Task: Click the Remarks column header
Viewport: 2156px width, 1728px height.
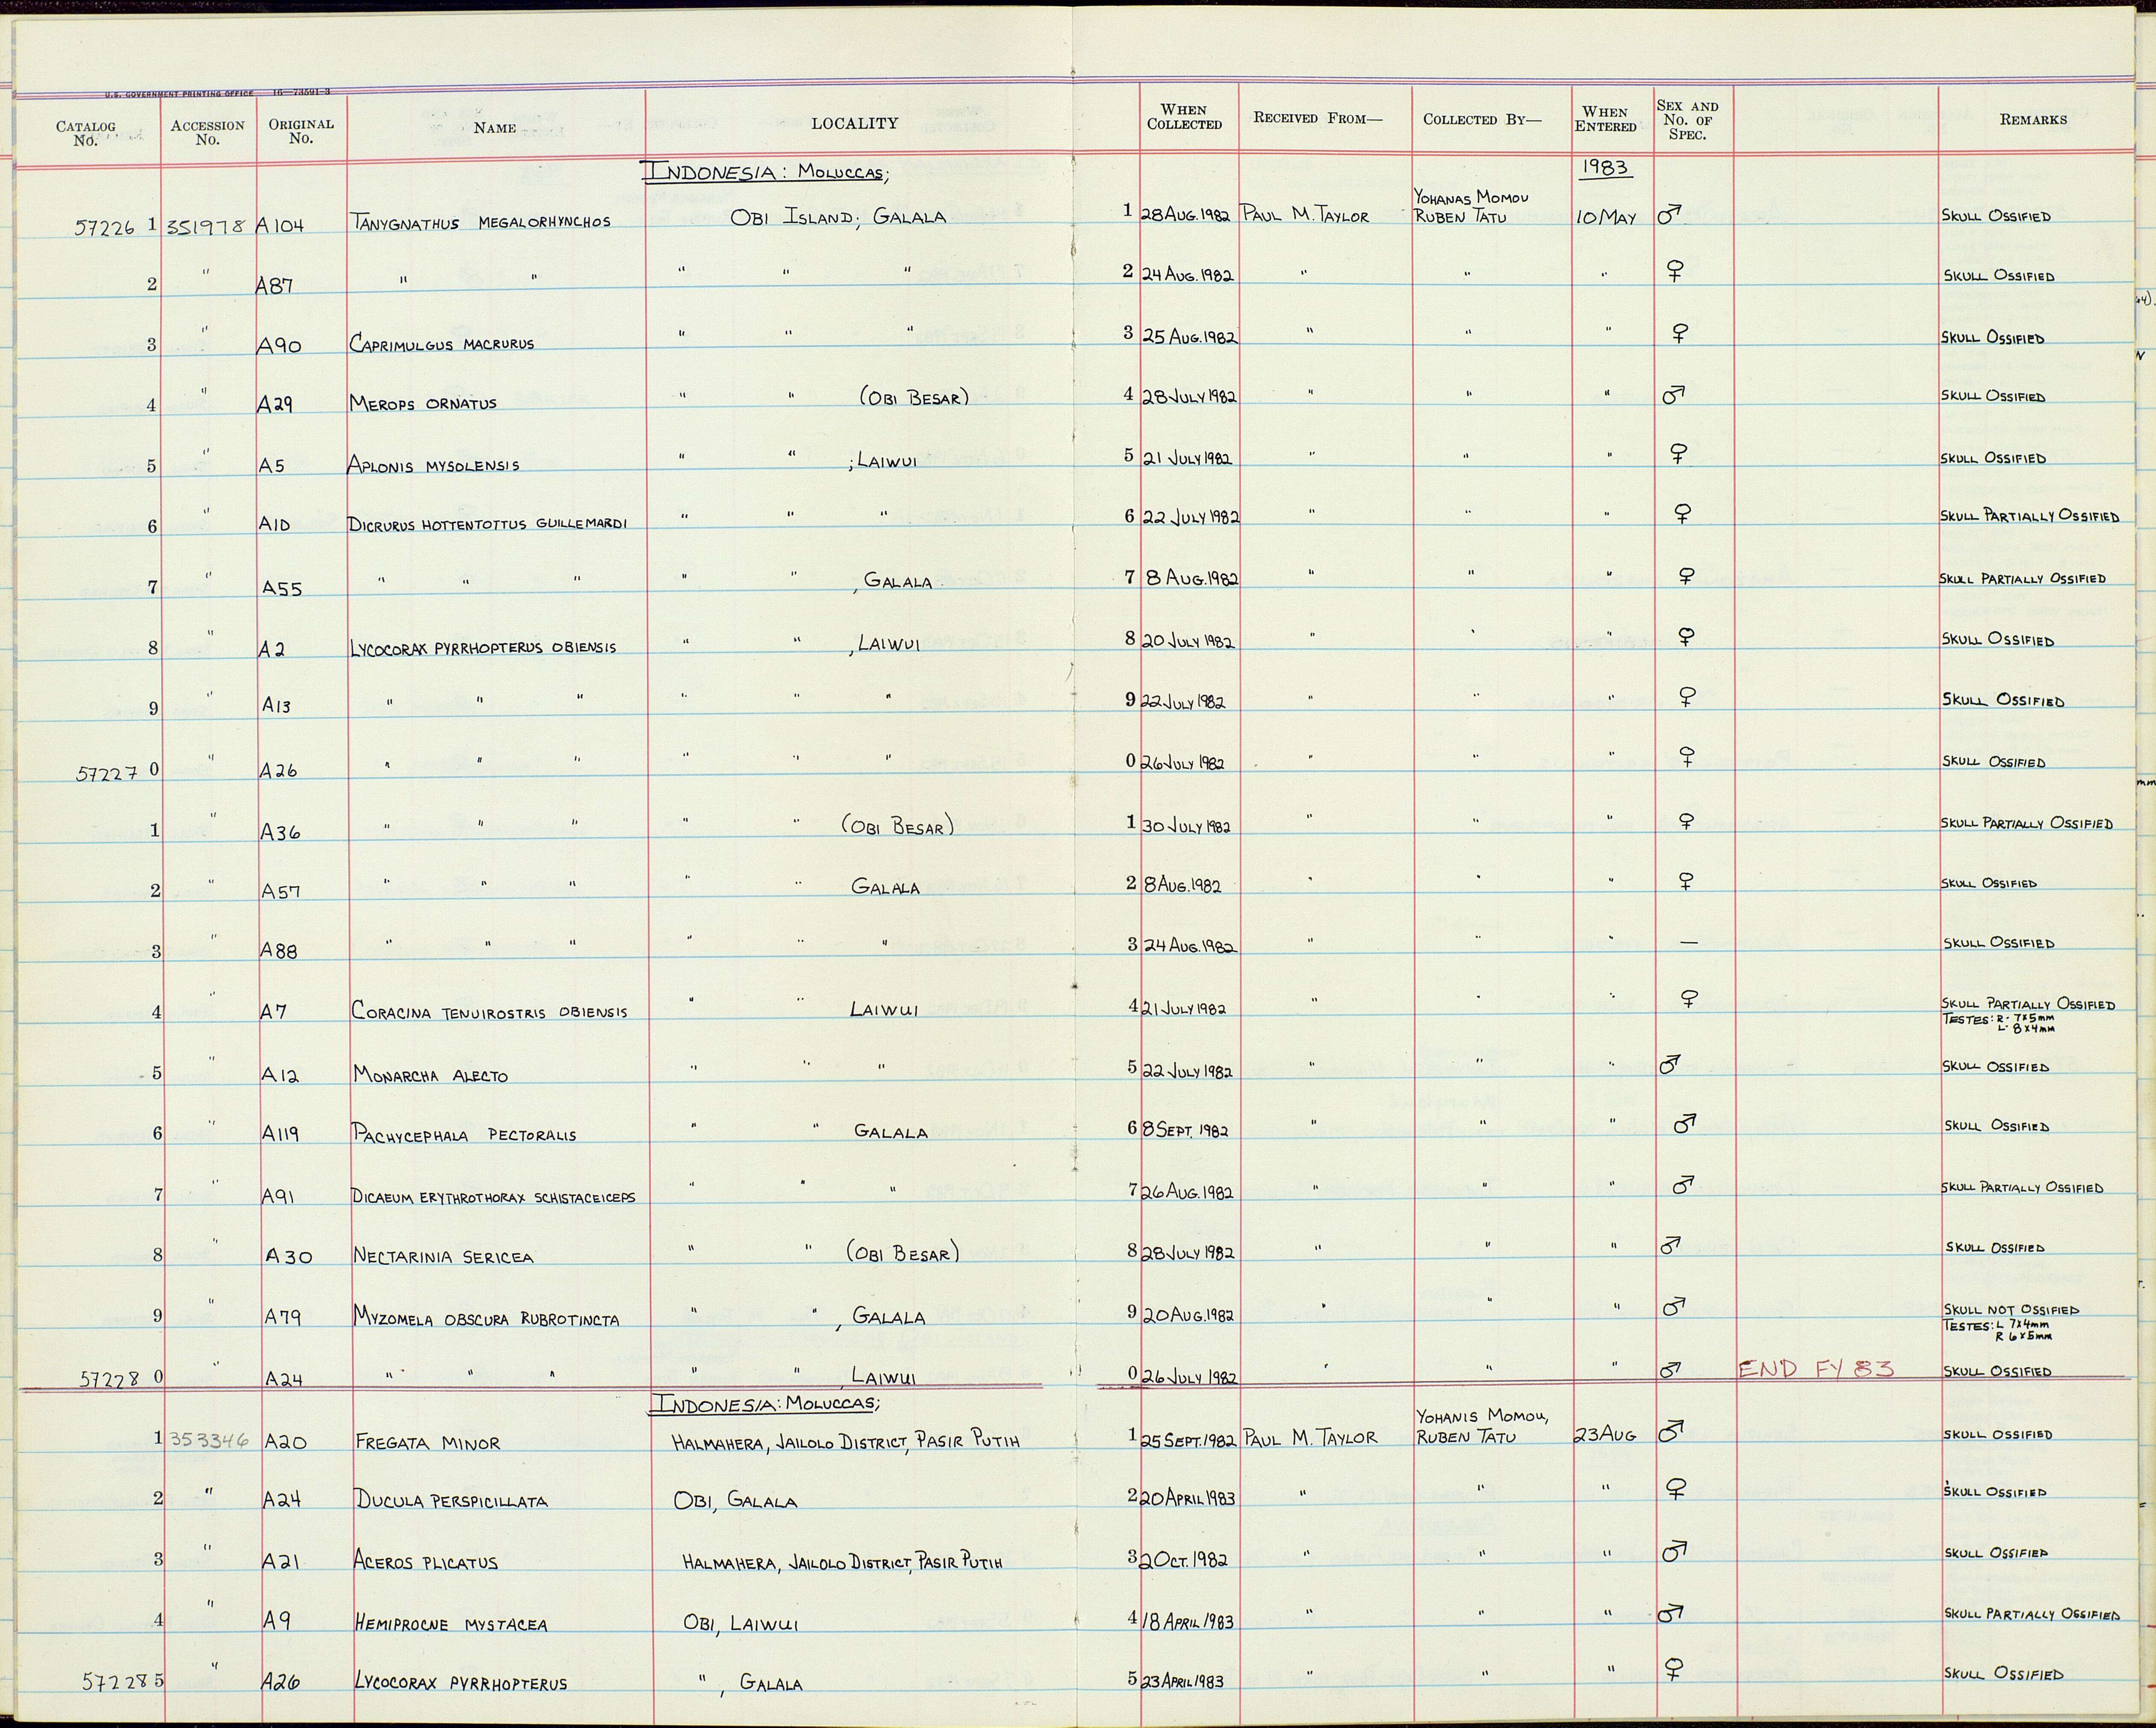Action: (2033, 119)
